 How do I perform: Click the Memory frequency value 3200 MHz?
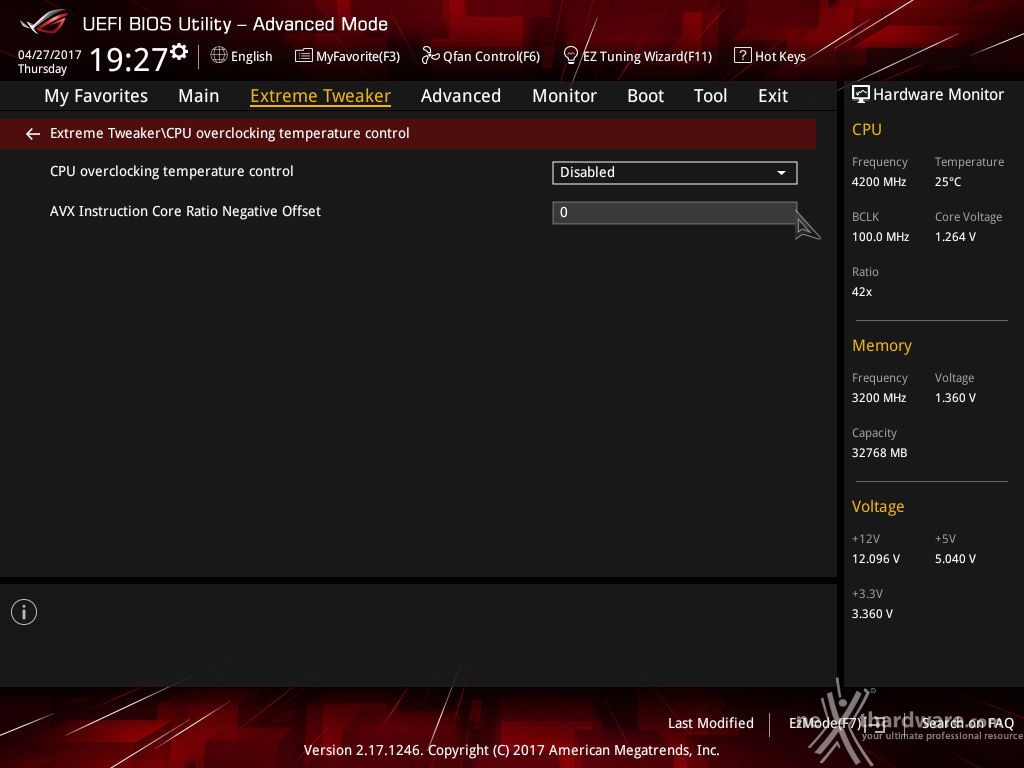[879, 398]
